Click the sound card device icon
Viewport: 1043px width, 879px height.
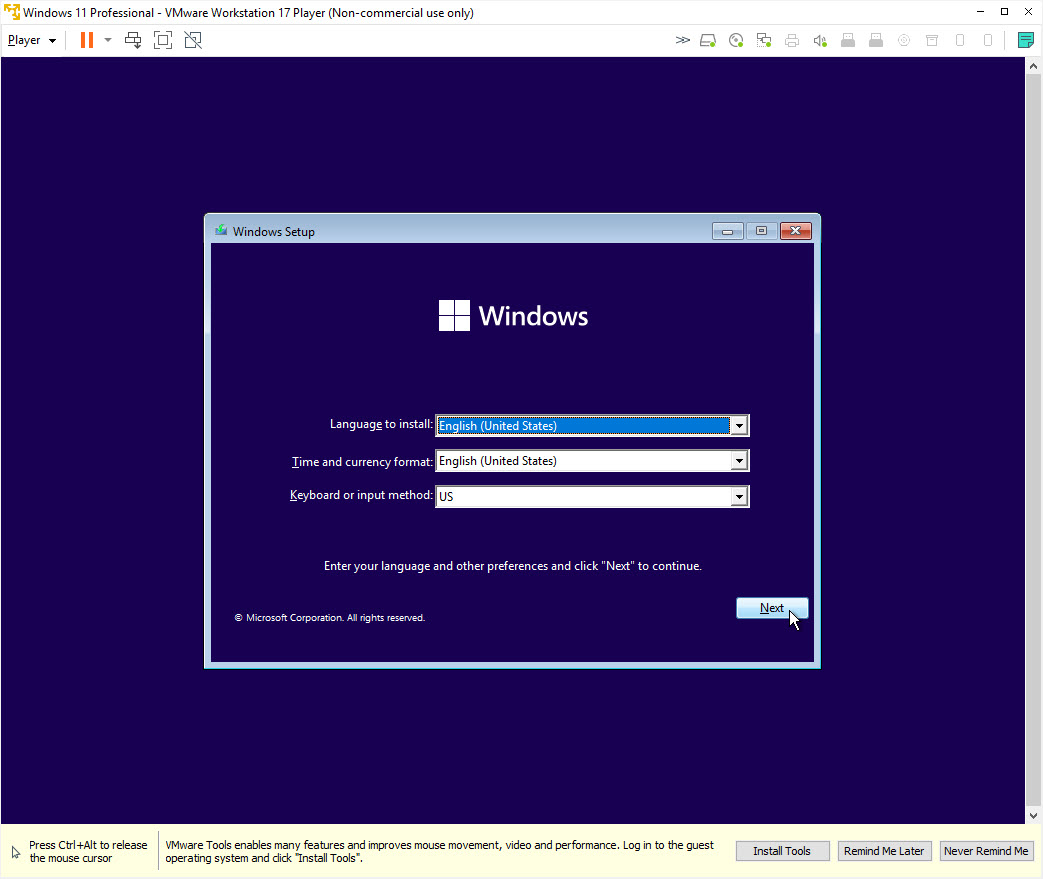click(x=820, y=40)
